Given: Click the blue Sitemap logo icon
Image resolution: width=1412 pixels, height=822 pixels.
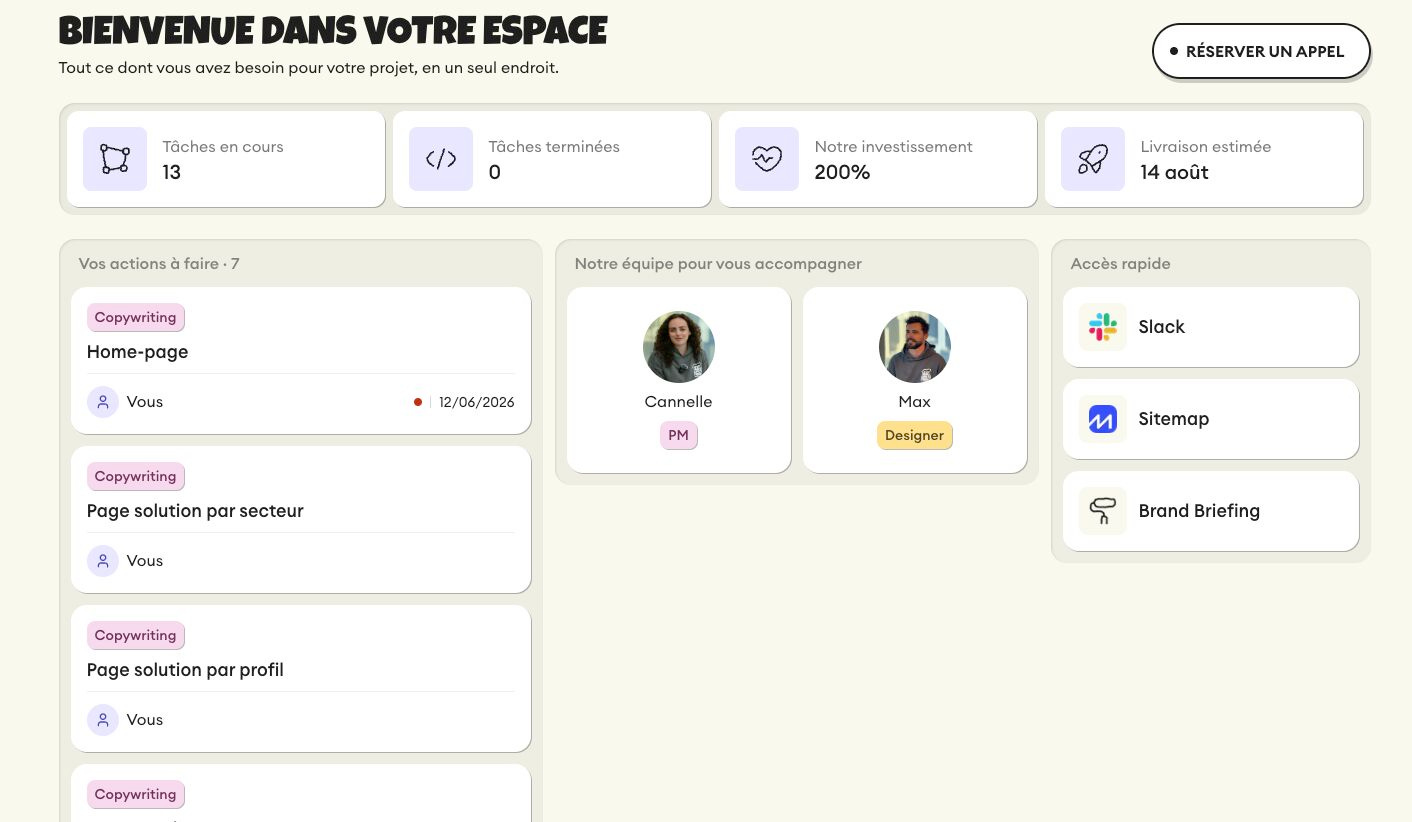Looking at the screenshot, I should [x=1103, y=419].
